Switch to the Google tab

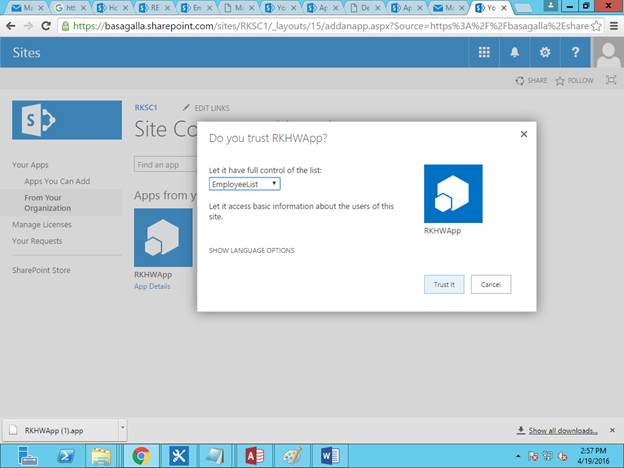69,8
